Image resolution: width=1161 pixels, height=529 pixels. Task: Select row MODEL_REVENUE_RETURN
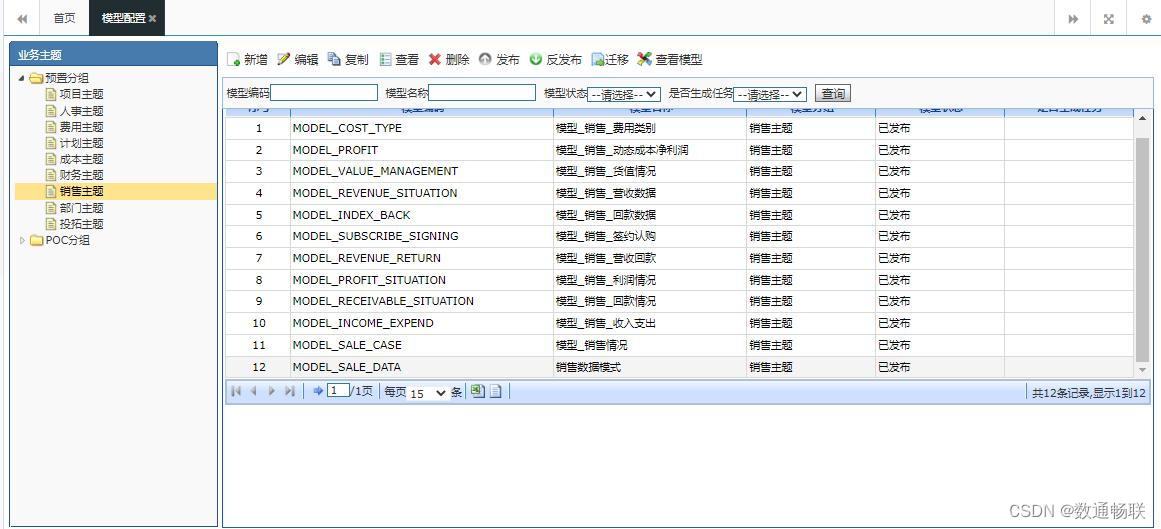[x=679, y=259]
